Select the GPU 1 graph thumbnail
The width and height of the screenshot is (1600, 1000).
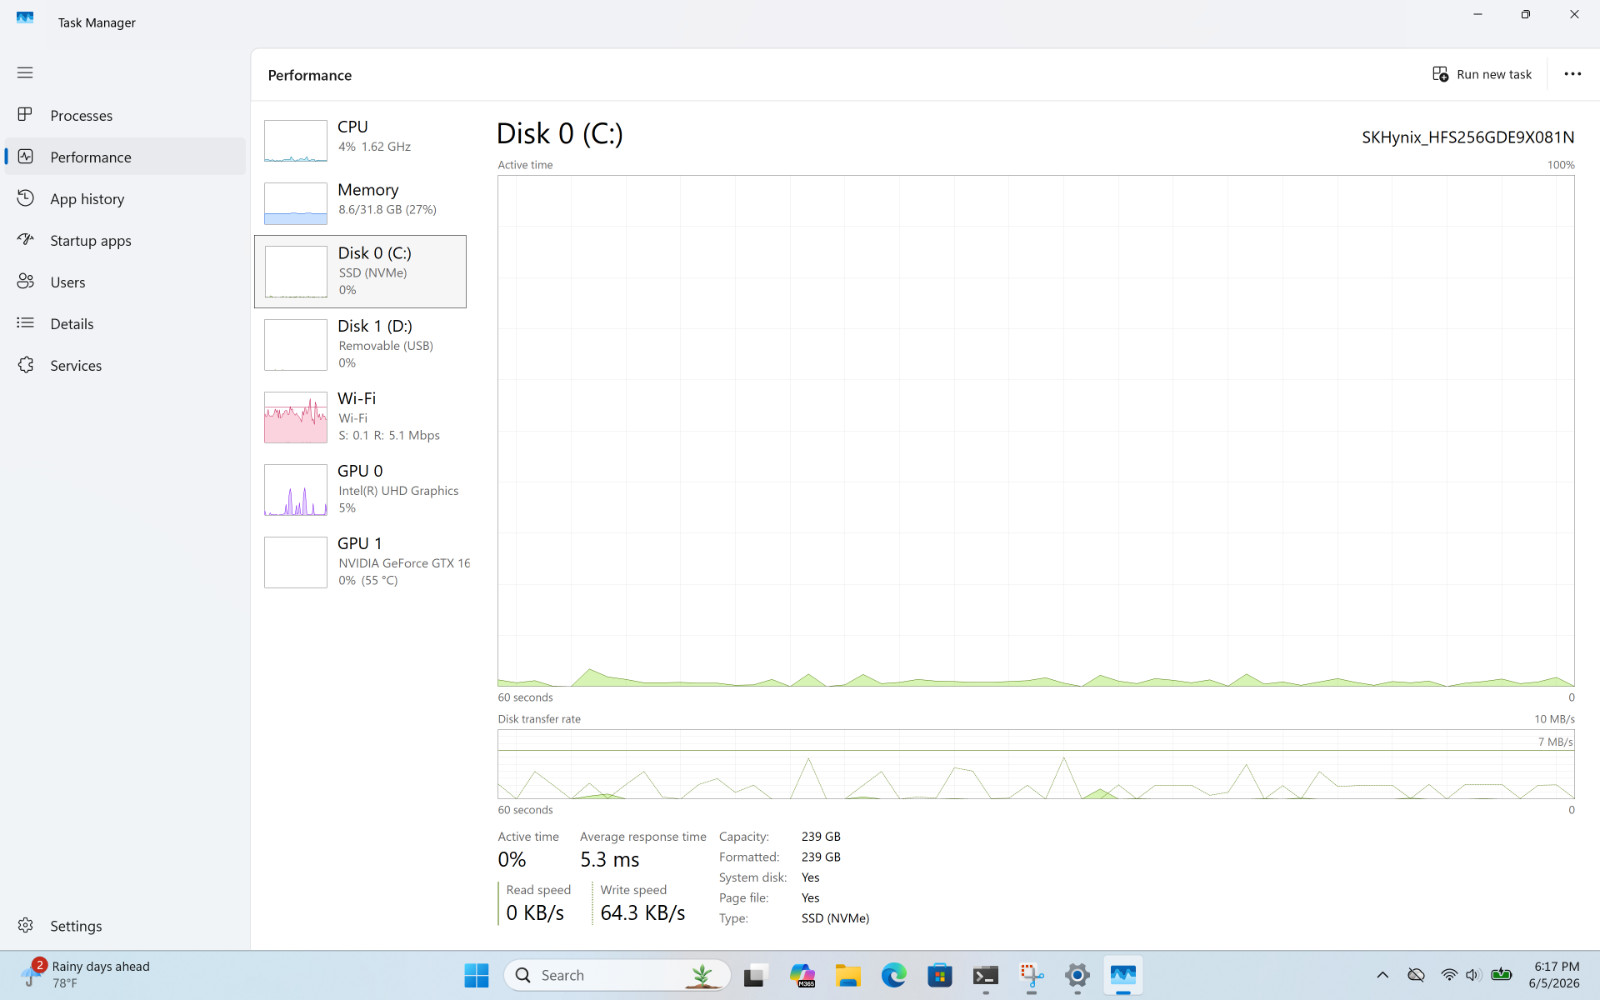pos(295,562)
